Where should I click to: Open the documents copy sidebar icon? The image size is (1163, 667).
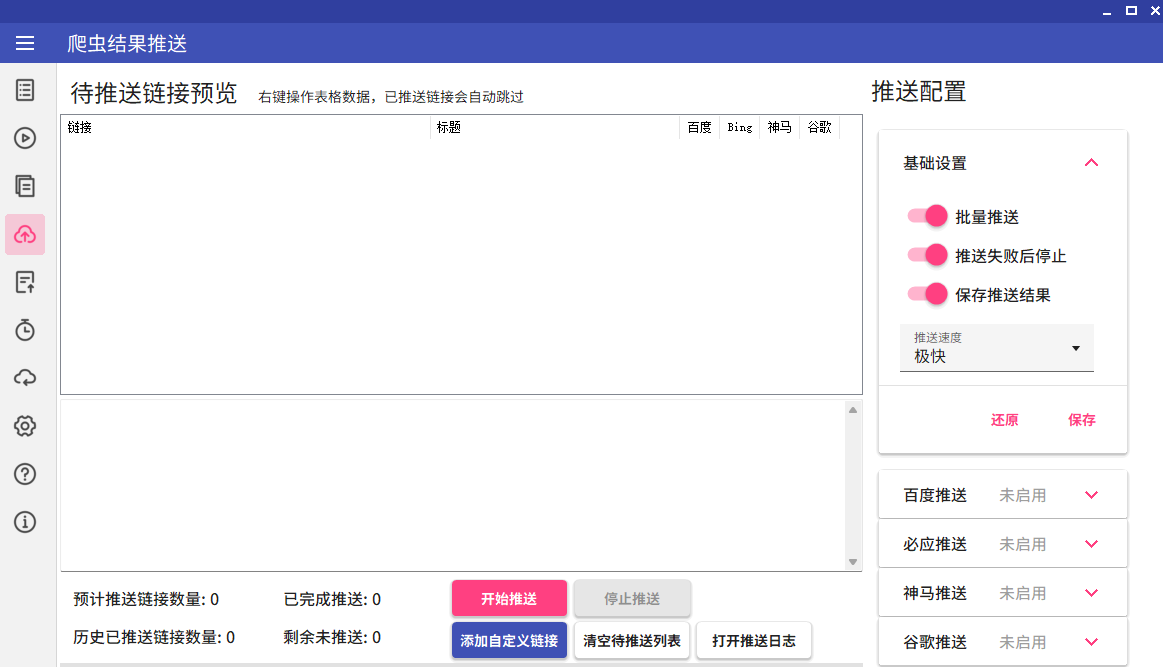[x=25, y=186]
